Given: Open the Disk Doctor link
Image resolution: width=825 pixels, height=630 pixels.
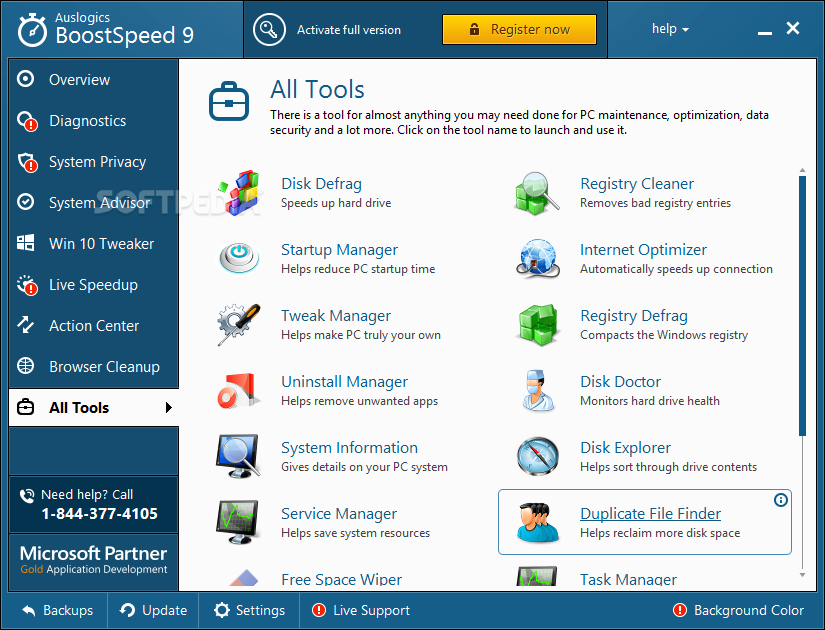Looking at the screenshot, I should pyautogui.click(x=620, y=382).
